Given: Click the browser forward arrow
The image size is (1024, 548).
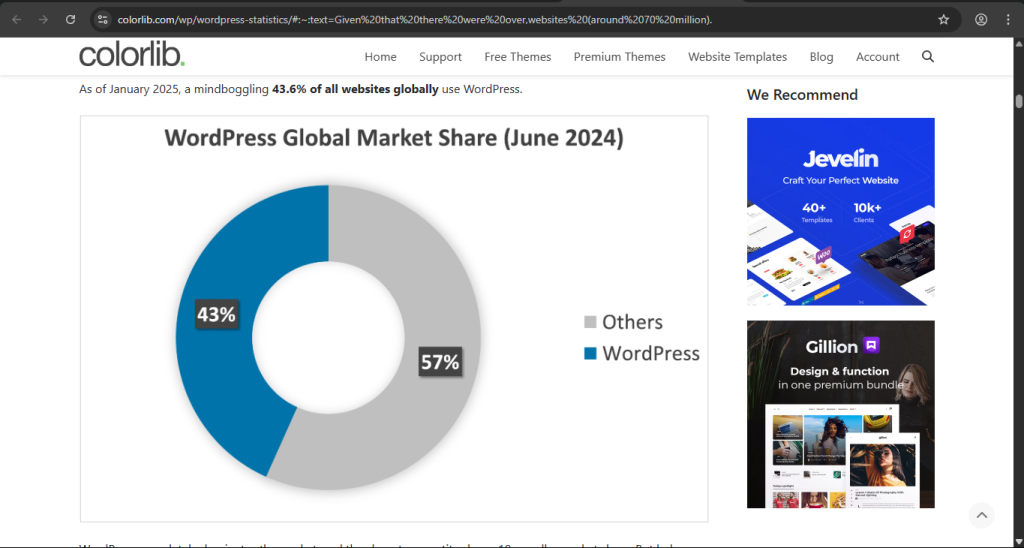Looking at the screenshot, I should pyautogui.click(x=43, y=20).
